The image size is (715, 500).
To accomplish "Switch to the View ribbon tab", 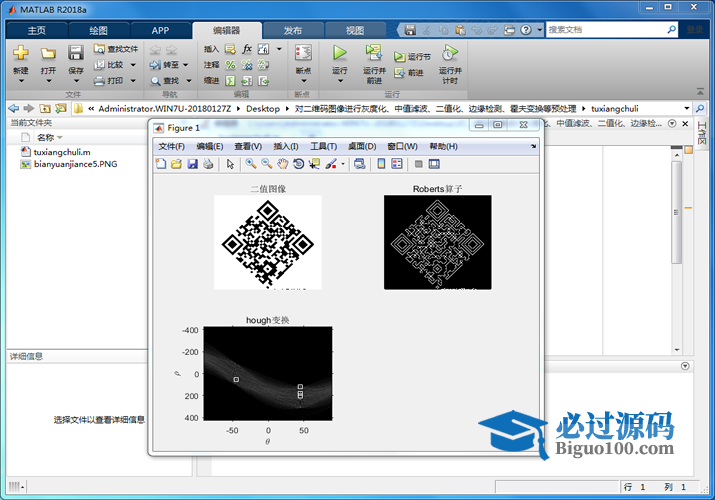I will [x=355, y=31].
